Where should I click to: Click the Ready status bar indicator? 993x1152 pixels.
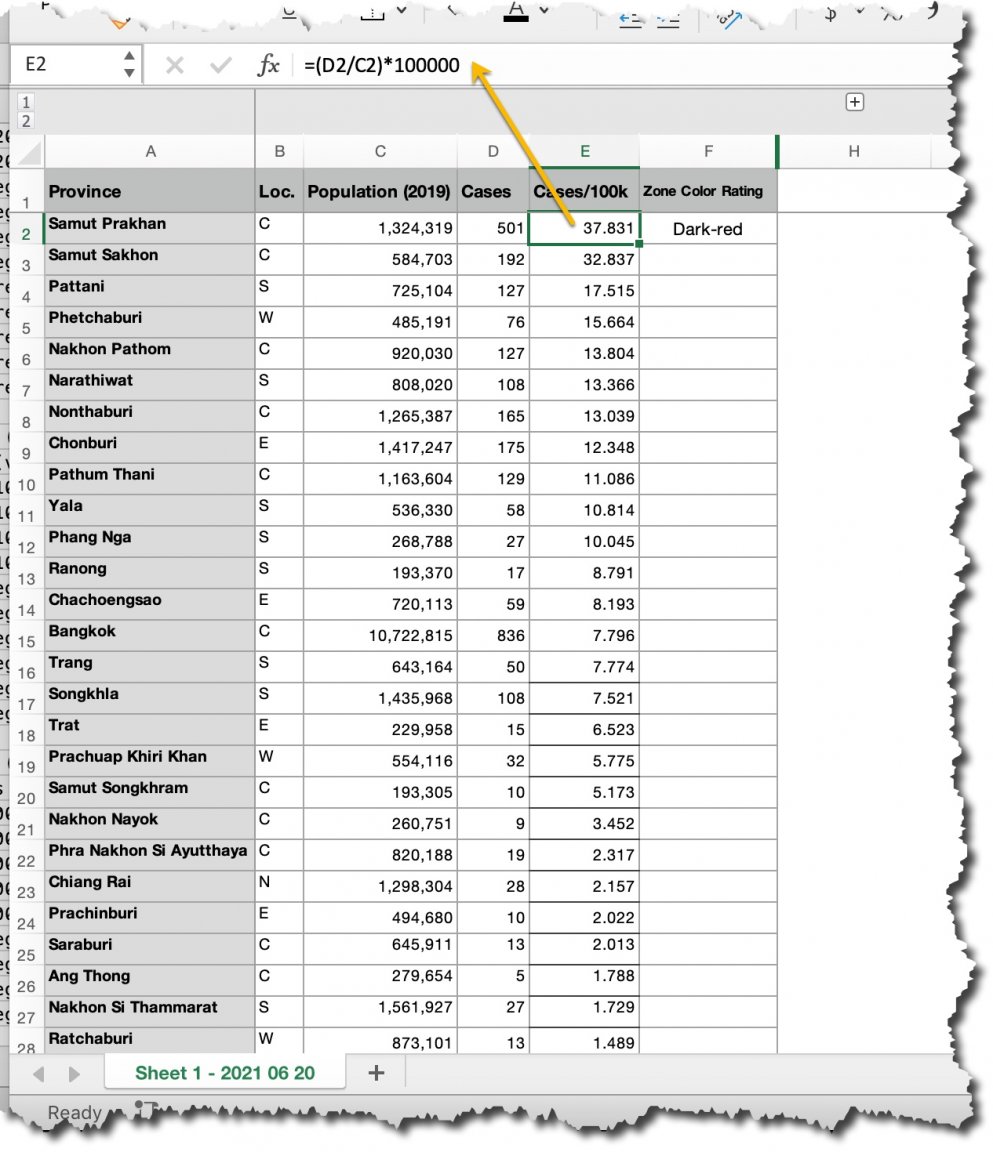(x=74, y=1112)
